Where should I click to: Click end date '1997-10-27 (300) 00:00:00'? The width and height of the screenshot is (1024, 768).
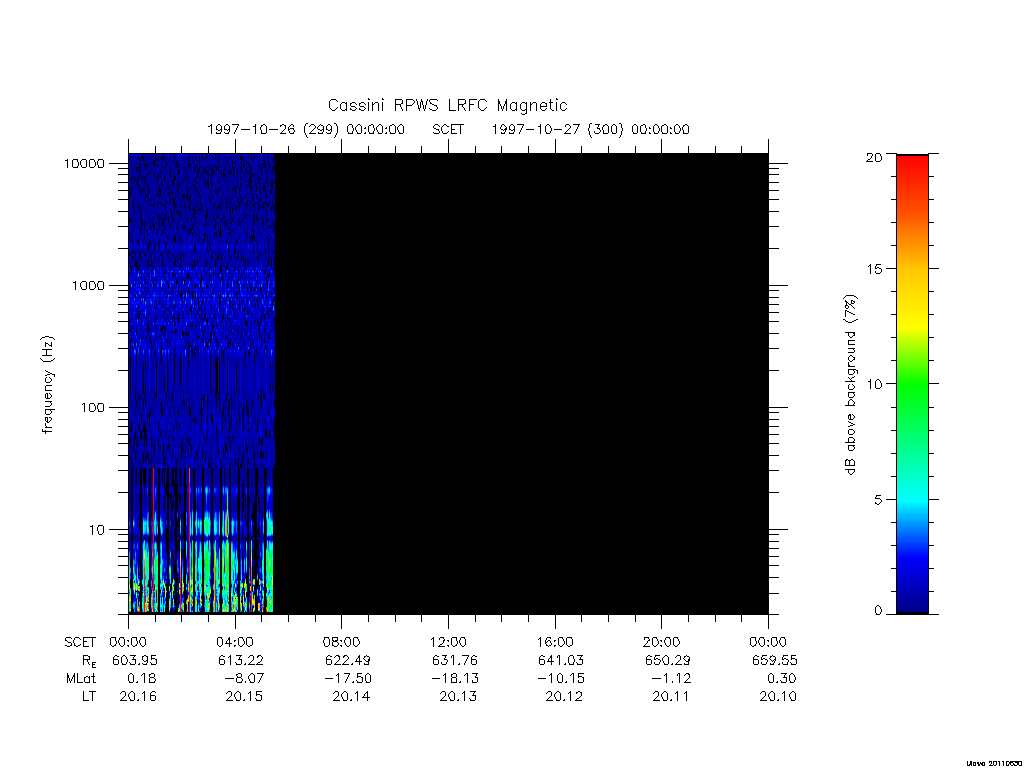(590, 129)
